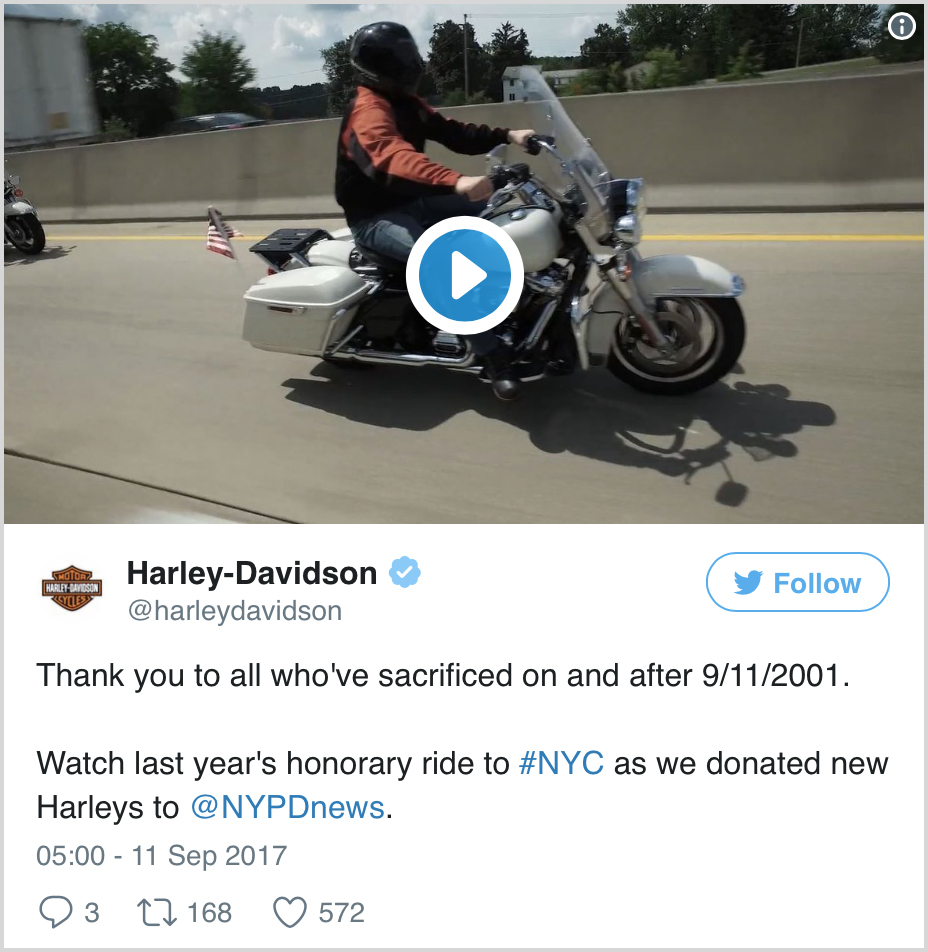Like the tweet with heart icon
This screenshot has height=952, width=928.
point(290,913)
